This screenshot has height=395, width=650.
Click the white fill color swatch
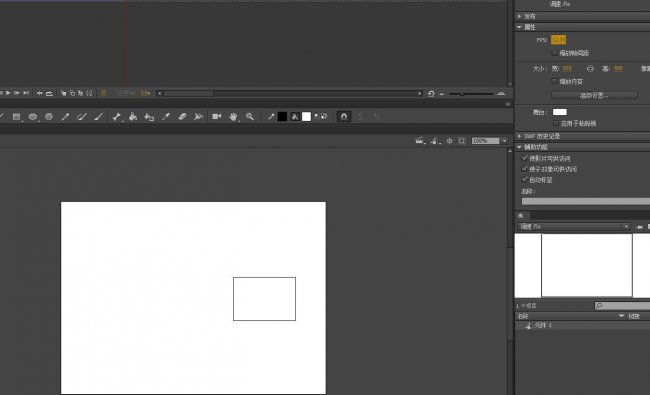pos(306,117)
